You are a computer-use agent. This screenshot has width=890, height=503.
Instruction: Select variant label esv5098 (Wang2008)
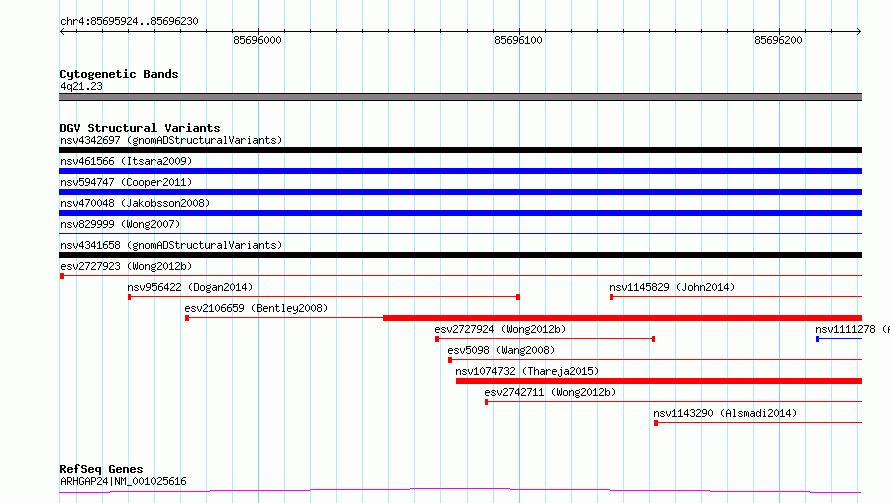[x=501, y=350]
